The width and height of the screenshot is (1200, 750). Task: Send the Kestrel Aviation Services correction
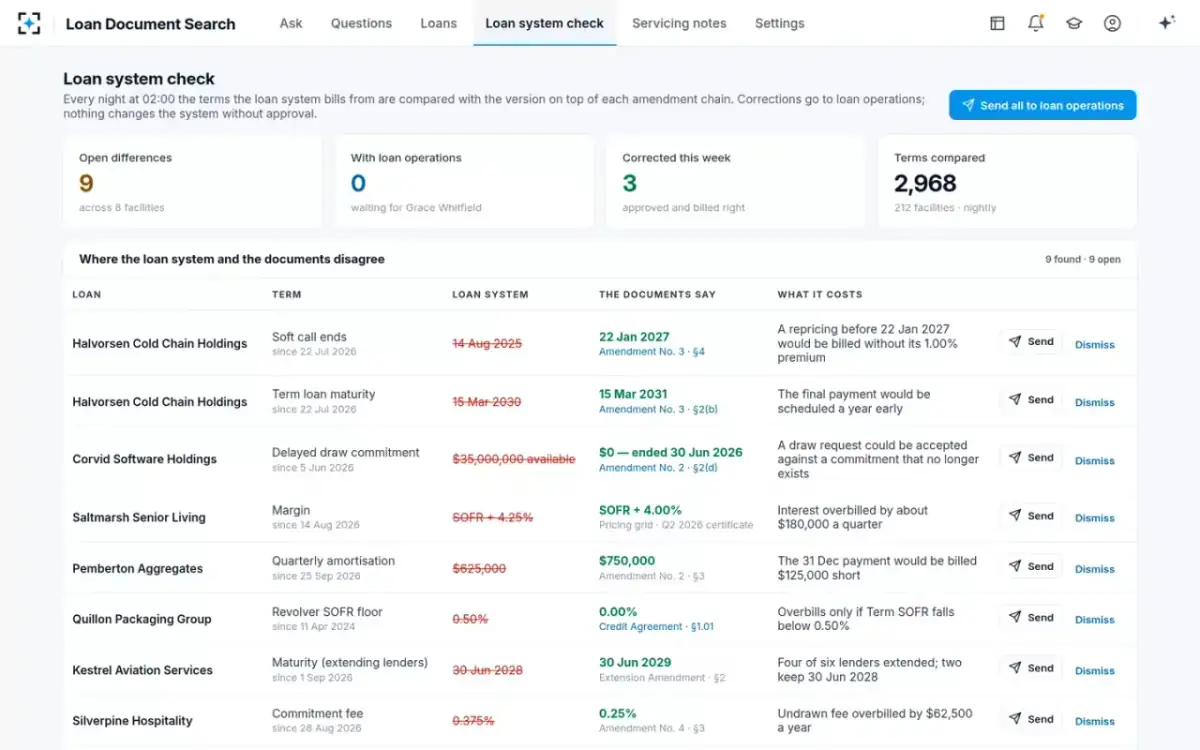(x=1031, y=668)
